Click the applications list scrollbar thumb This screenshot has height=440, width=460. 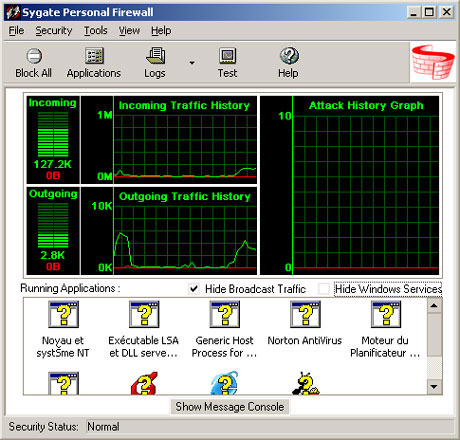(434, 335)
